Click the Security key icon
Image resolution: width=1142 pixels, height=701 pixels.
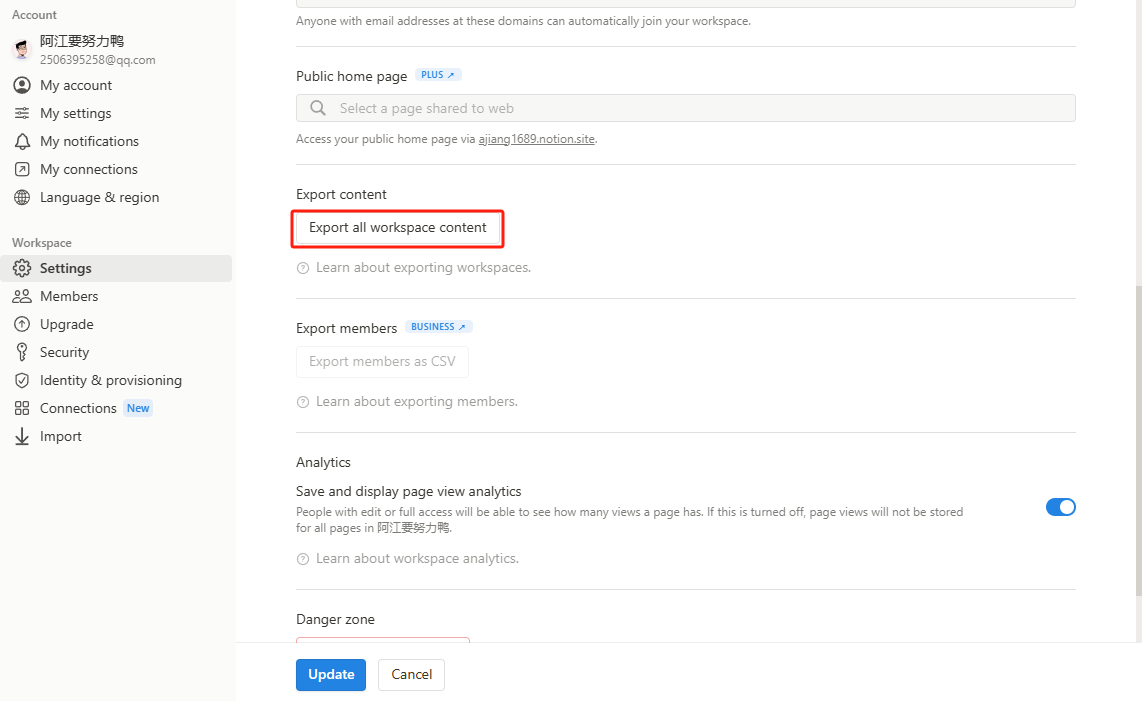(x=22, y=352)
